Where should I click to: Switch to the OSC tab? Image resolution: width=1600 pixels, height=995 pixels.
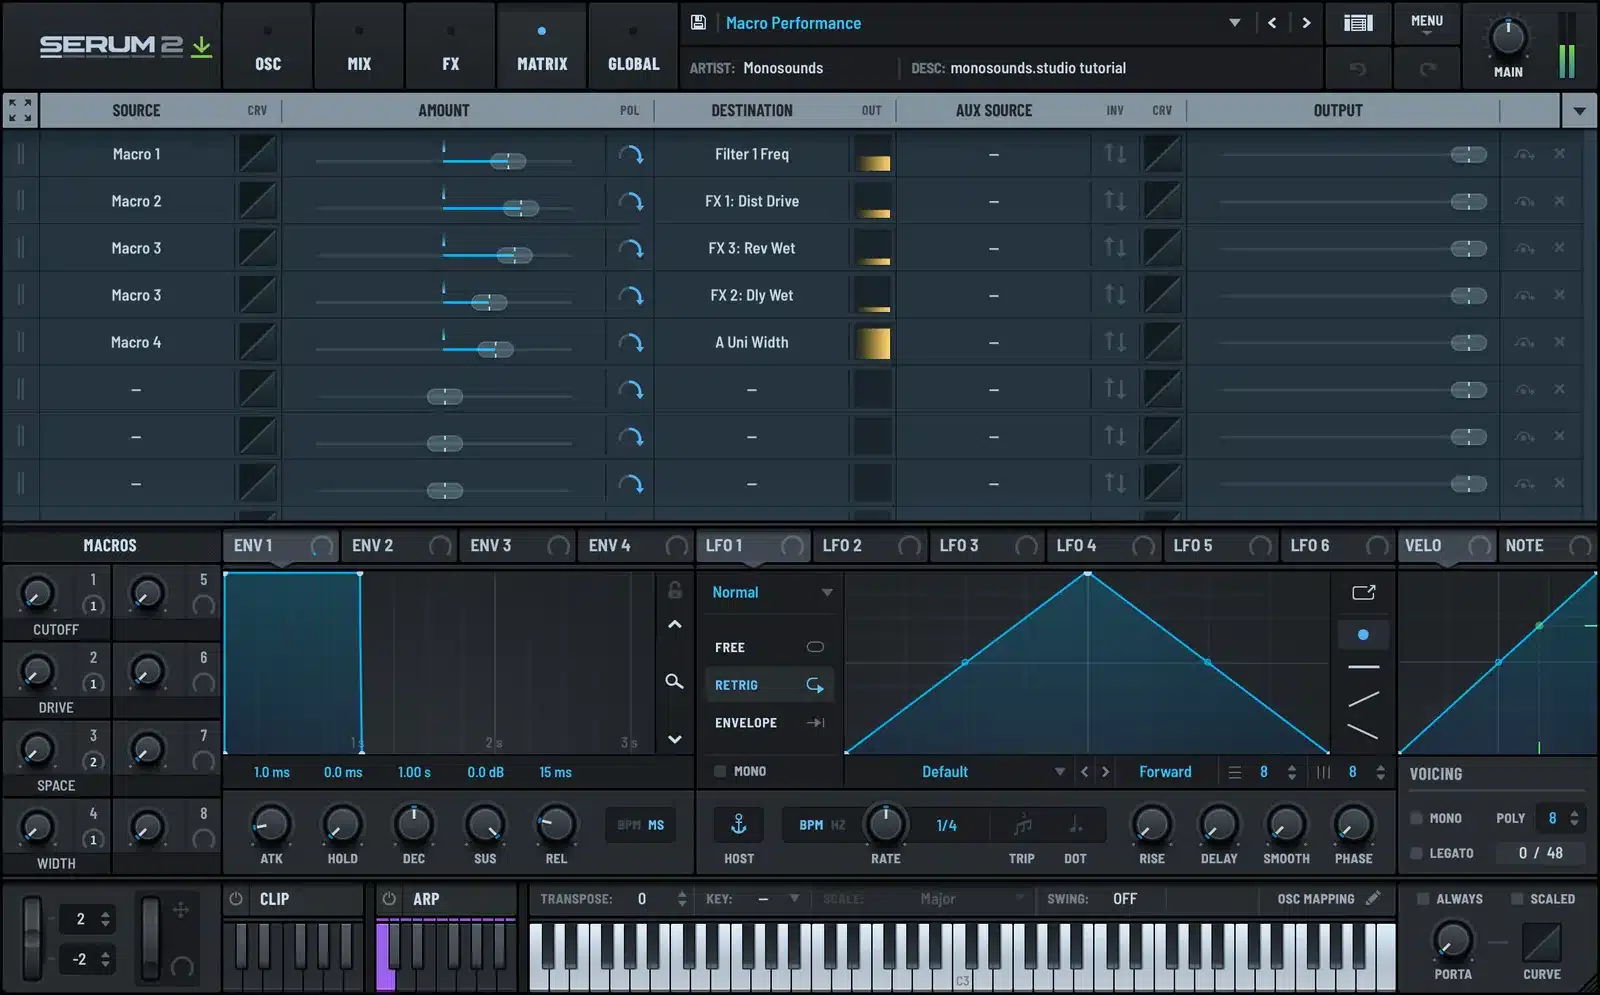(x=268, y=46)
